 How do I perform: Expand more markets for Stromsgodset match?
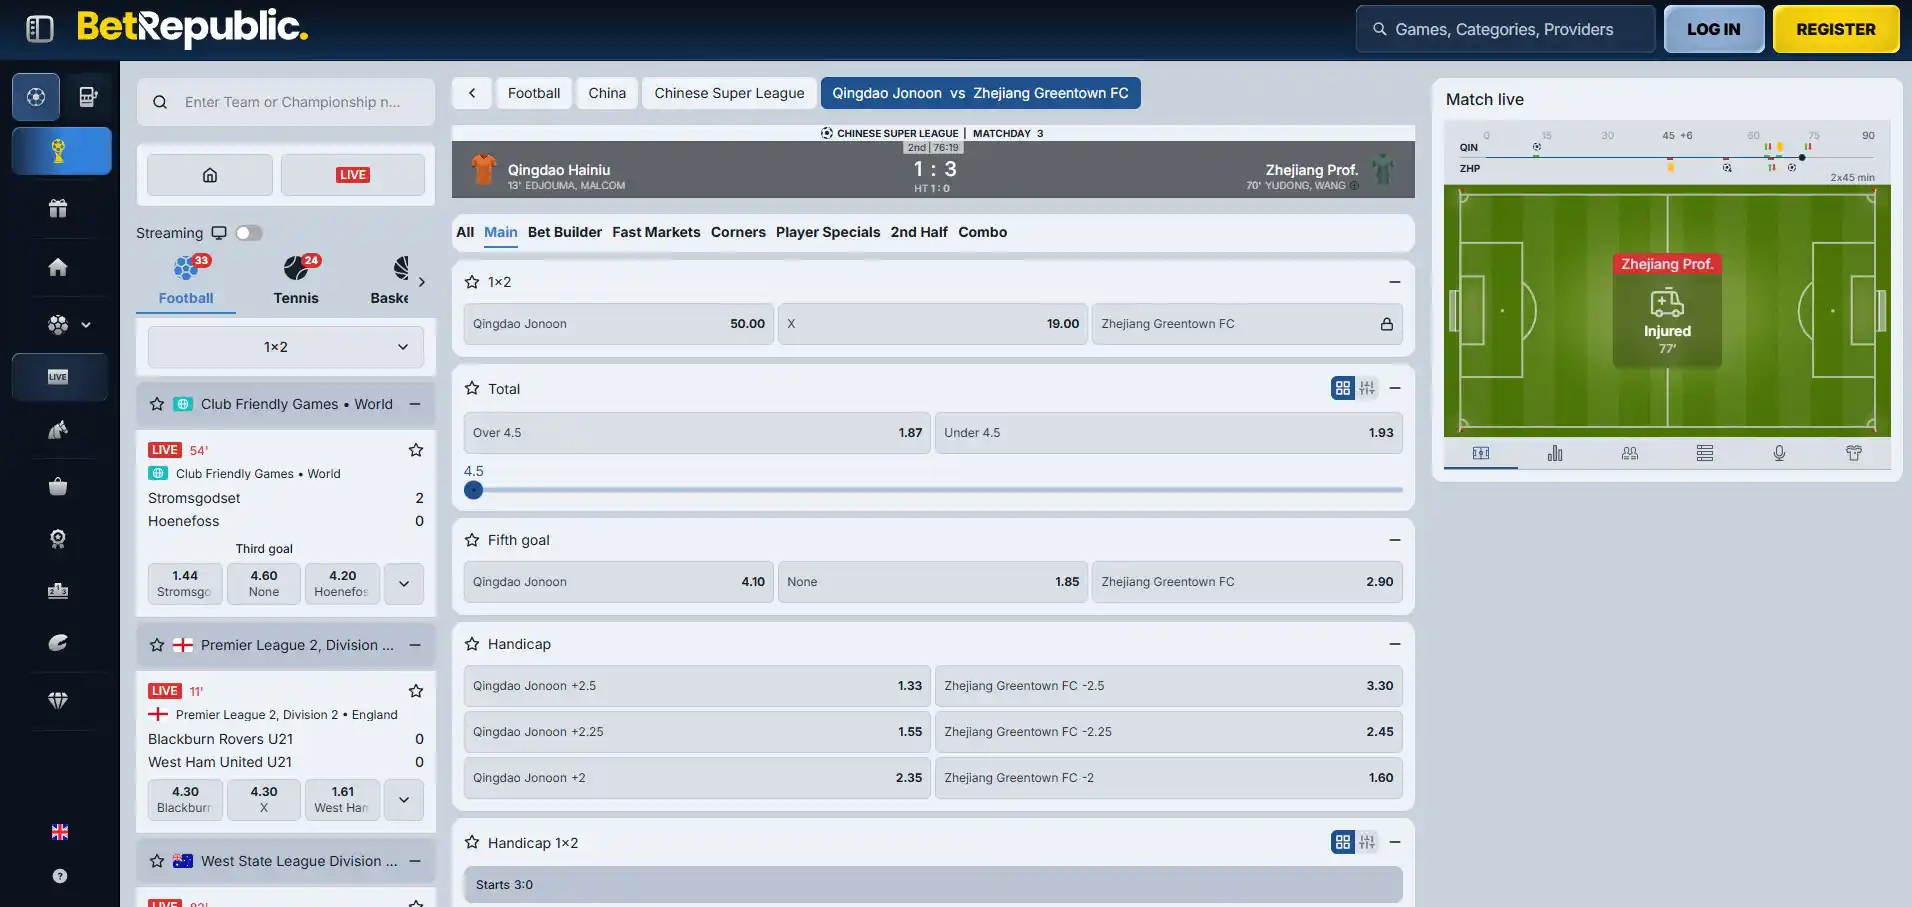tap(404, 584)
